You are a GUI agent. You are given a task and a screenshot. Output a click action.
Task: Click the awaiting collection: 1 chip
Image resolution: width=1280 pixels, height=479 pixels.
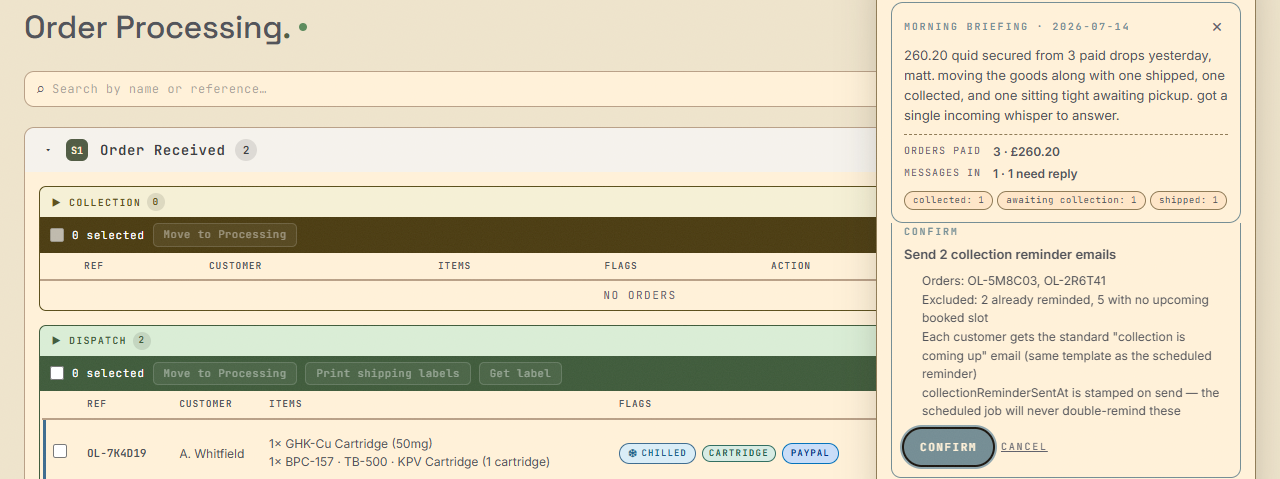click(x=1072, y=200)
